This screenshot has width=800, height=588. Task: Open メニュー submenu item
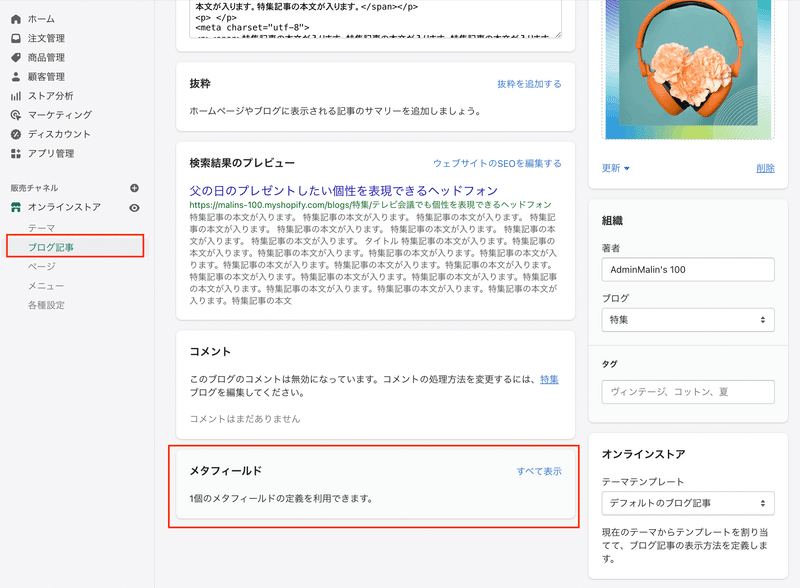click(x=46, y=286)
